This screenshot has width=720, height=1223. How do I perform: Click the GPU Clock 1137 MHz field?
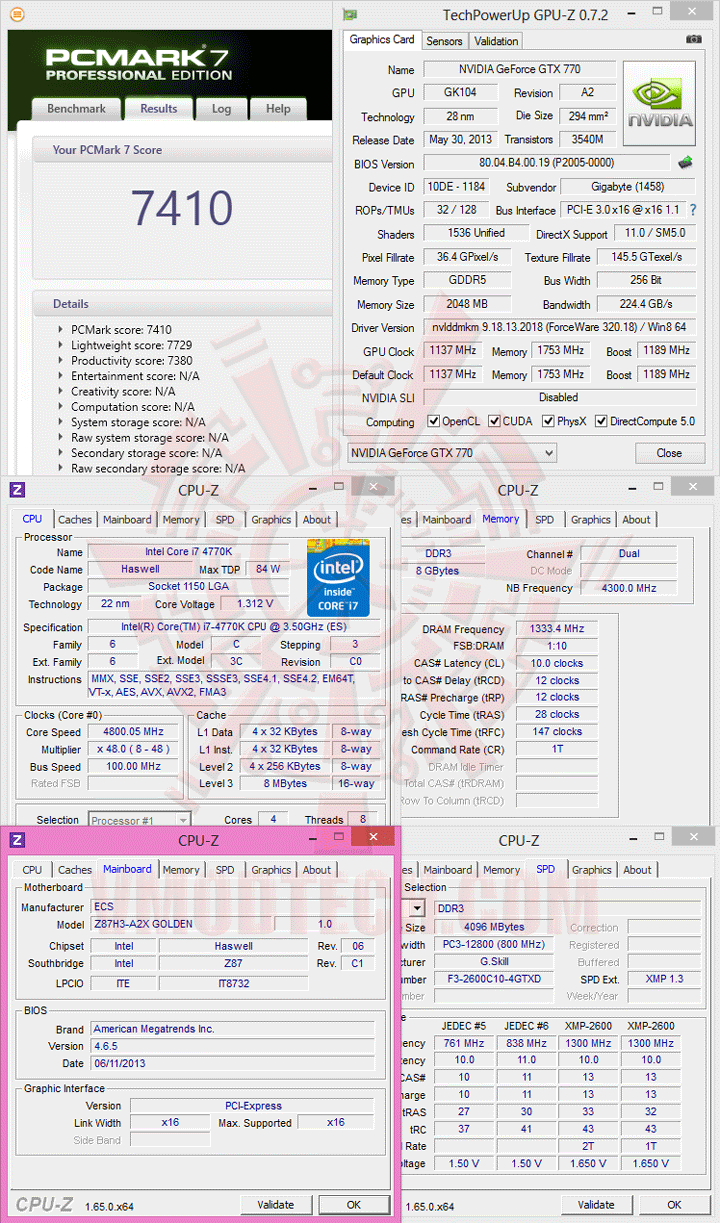[452, 351]
